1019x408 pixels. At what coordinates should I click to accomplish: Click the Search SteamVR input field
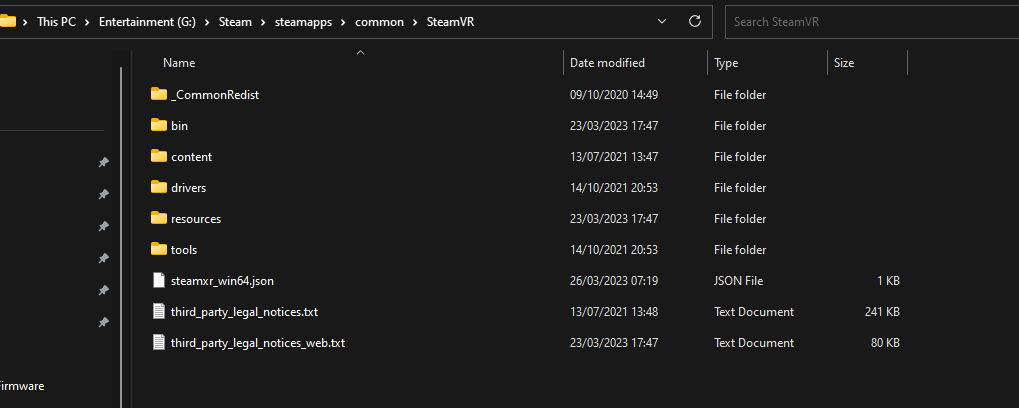[871, 22]
